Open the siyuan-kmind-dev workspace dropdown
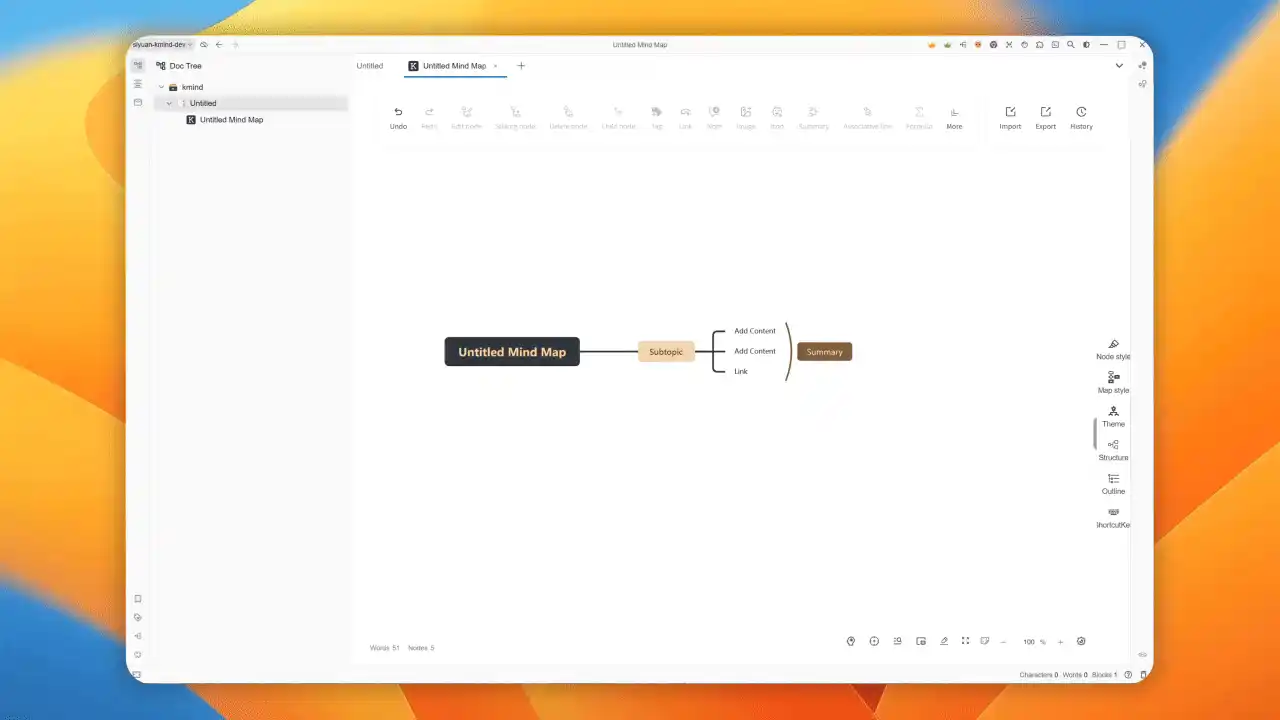Viewport: 1280px width, 720px height. (x=162, y=45)
